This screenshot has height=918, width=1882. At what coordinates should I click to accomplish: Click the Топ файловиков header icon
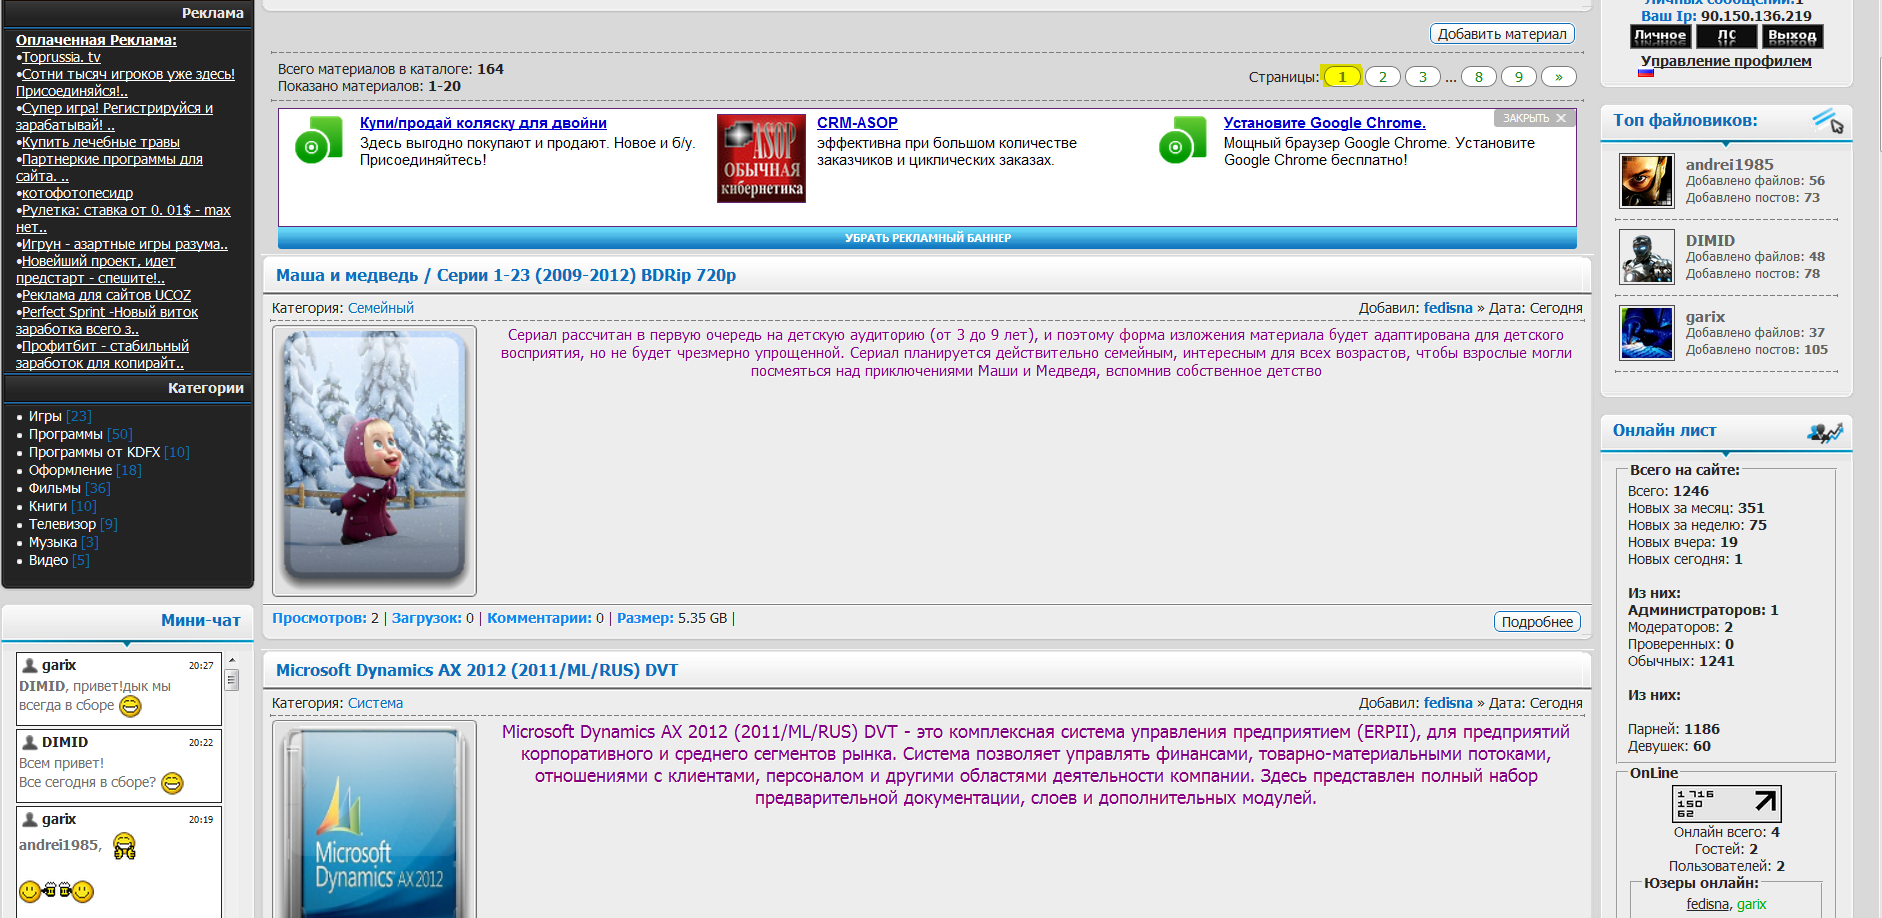coord(1828,121)
